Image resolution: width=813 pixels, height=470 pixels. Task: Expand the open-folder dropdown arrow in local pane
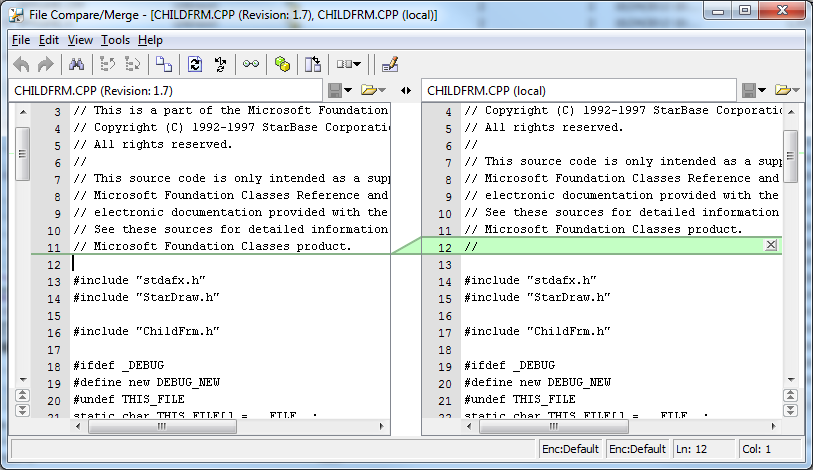[796, 91]
